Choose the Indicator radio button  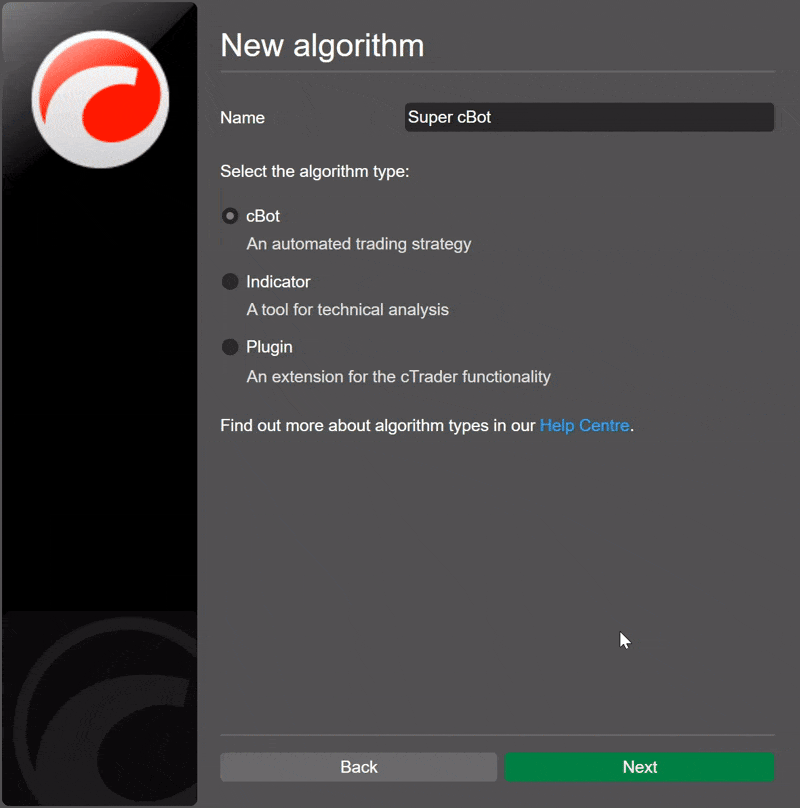point(230,282)
